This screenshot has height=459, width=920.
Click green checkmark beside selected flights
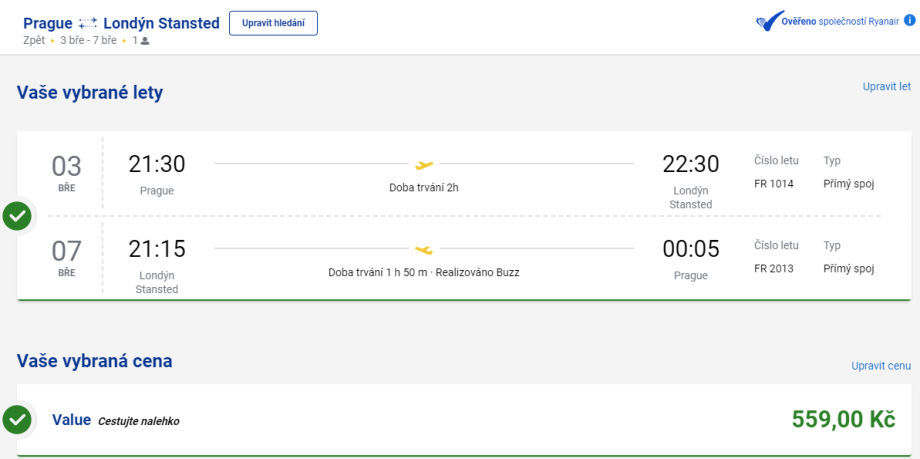[x=17, y=215]
